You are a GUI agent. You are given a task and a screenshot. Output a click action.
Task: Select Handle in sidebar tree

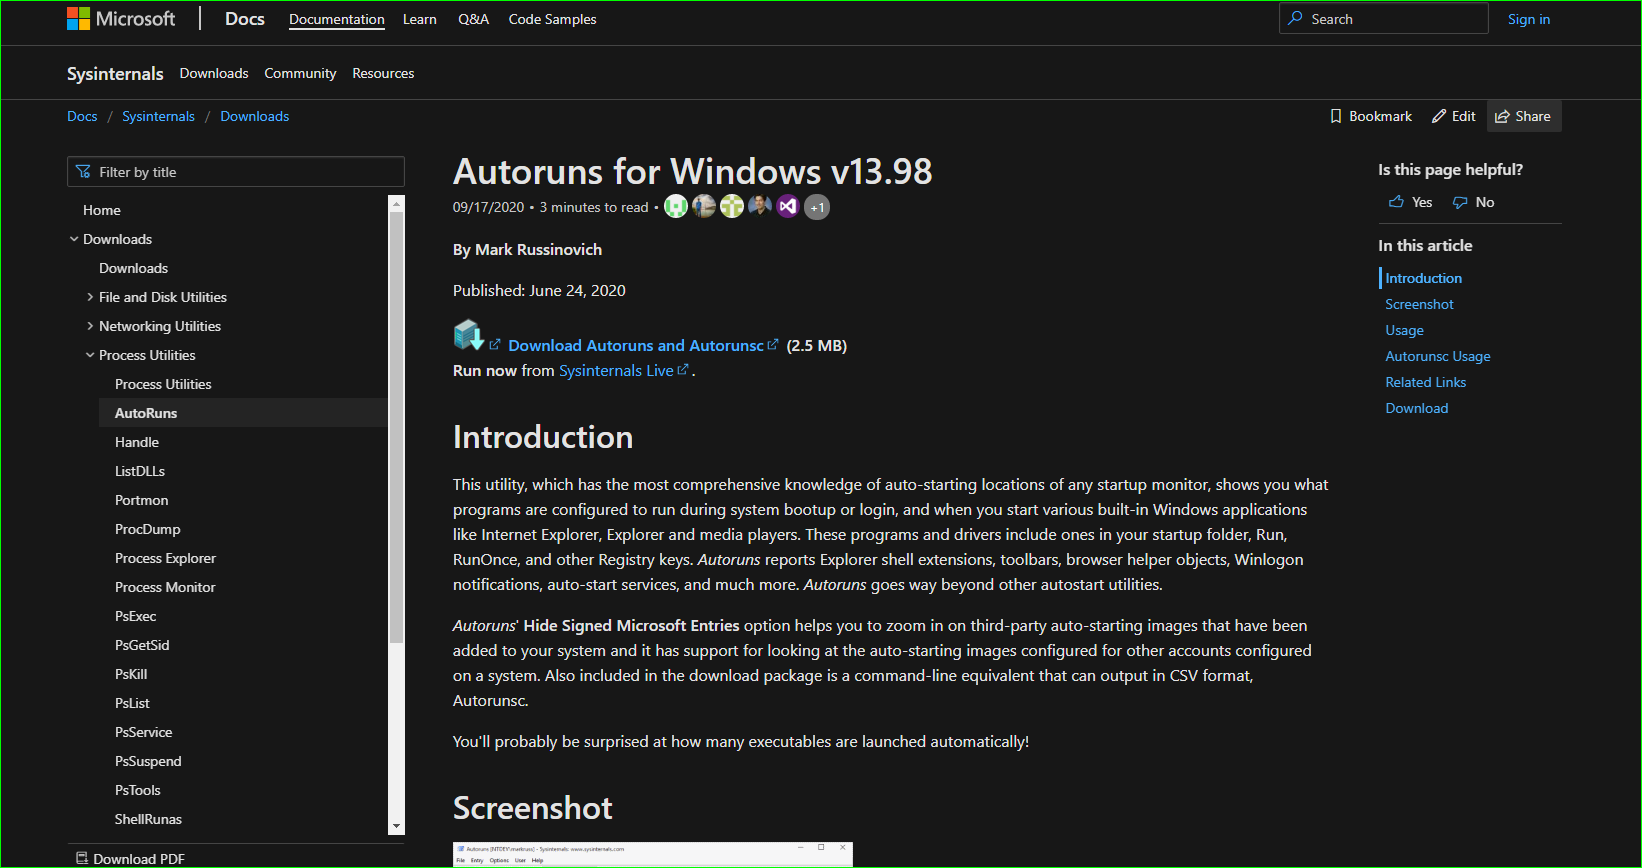[137, 442]
